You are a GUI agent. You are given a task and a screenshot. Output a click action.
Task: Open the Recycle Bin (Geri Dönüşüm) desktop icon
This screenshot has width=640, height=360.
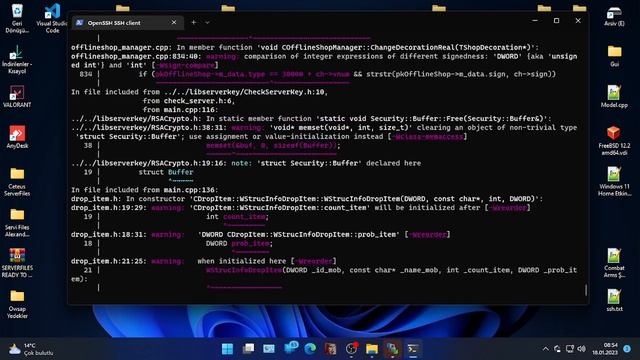point(17,18)
